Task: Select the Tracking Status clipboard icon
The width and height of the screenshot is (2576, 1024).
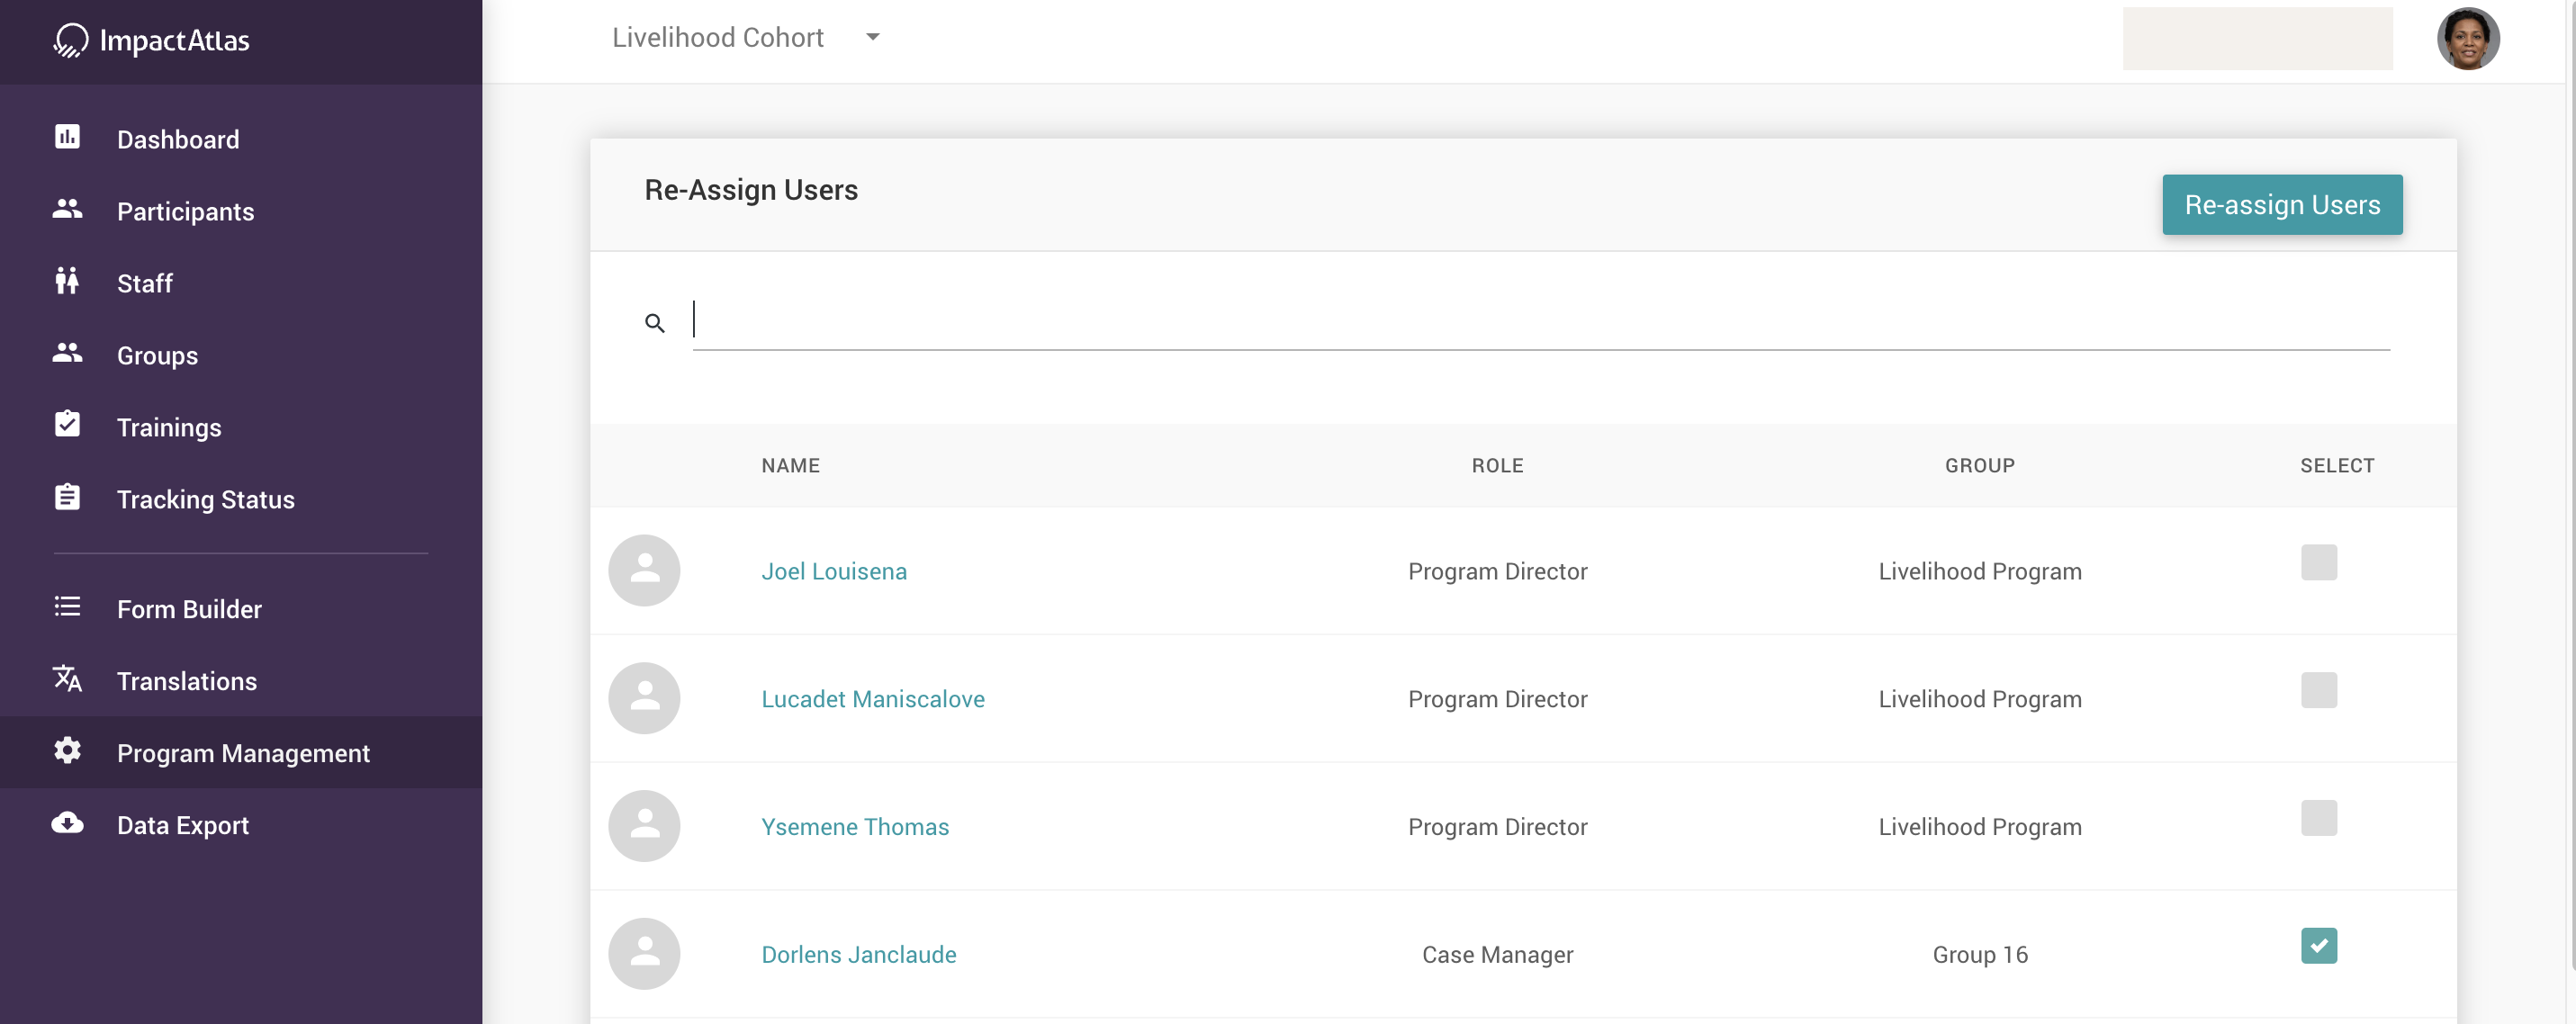Action: [x=67, y=497]
